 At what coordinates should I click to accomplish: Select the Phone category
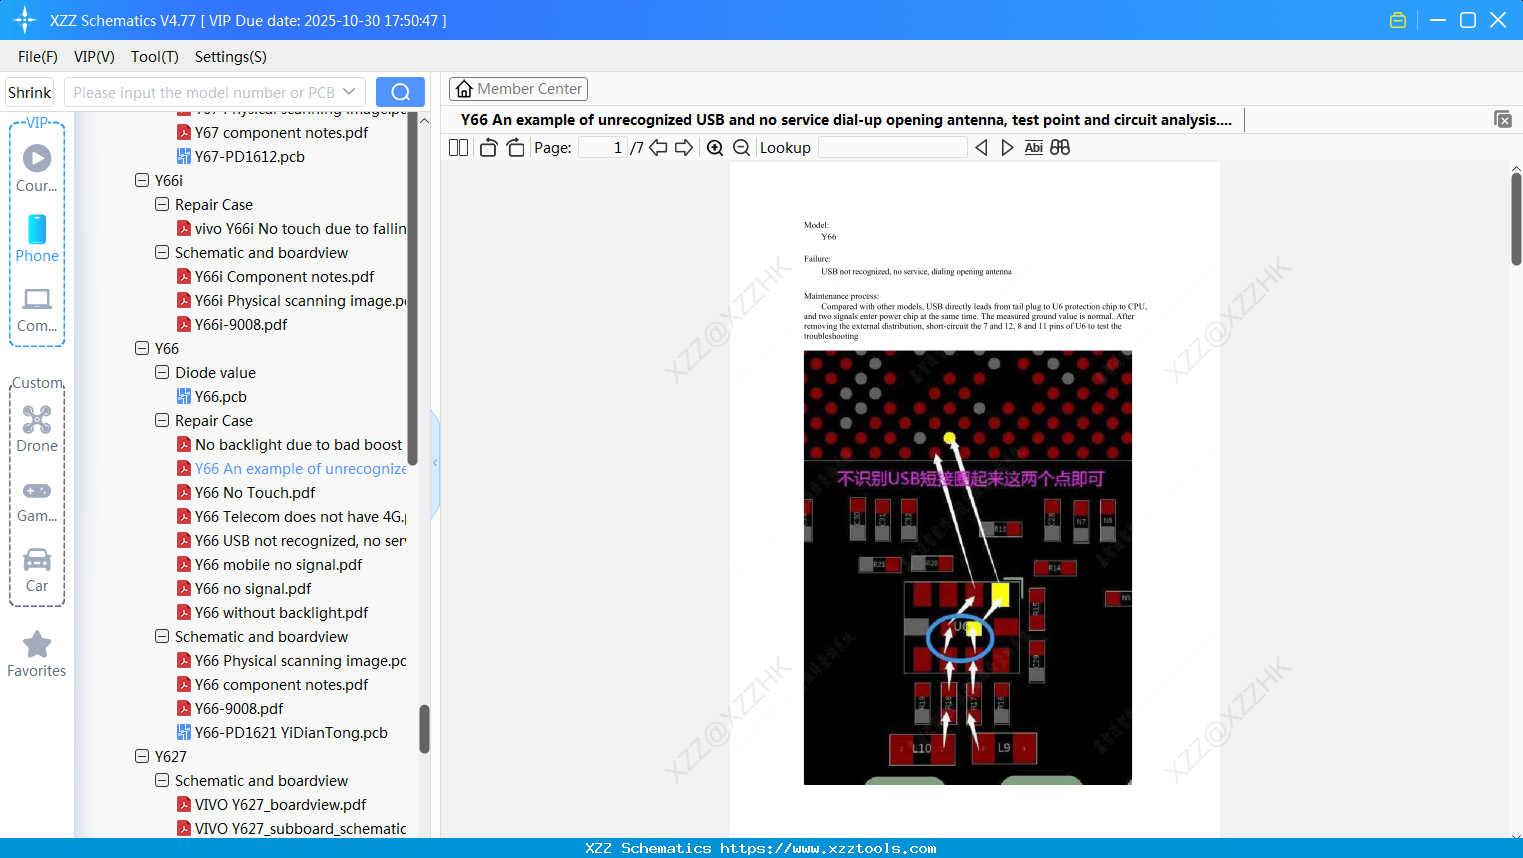click(x=37, y=239)
